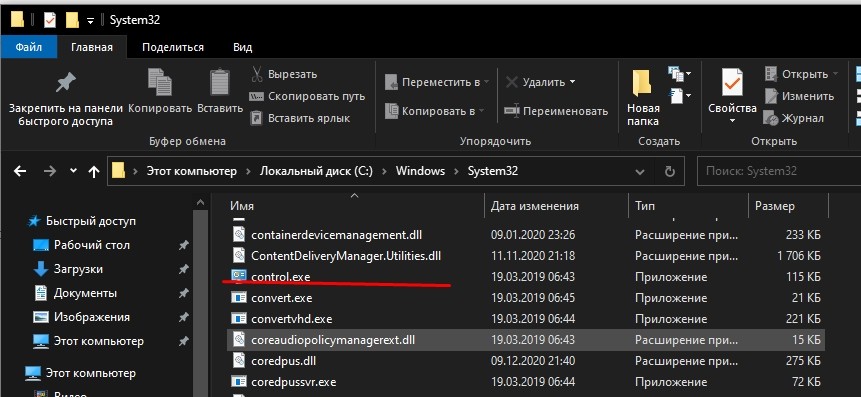The width and height of the screenshot is (861, 397).
Task: Expand the Свойства dropdown arrow
Action: (733, 121)
